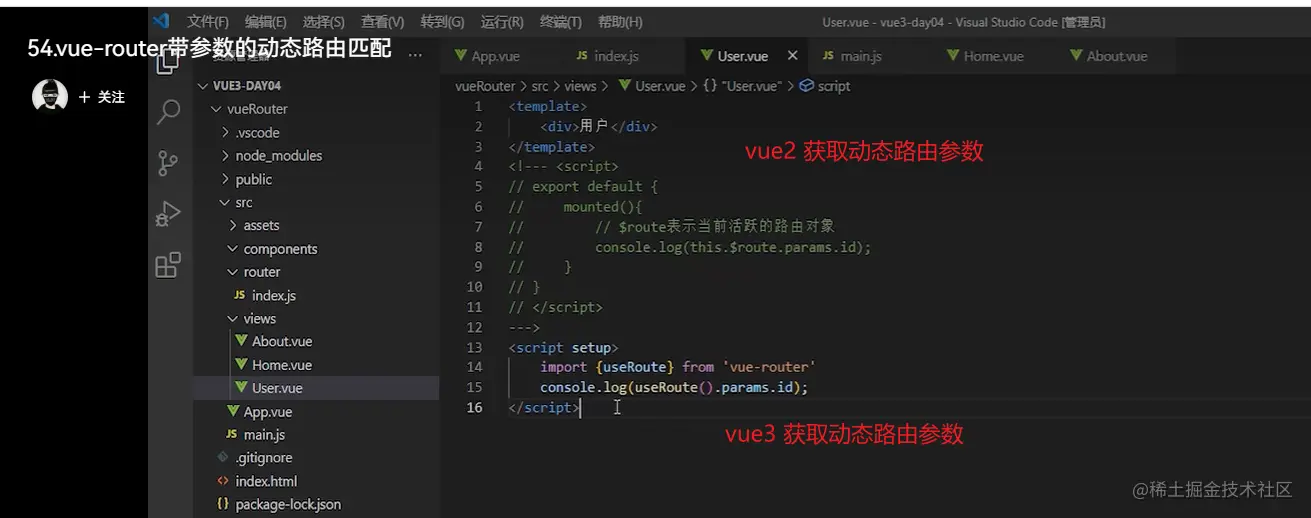This screenshot has width=1311, height=518.
Task: Open the explorer more actions ellipsis
Action: [x=415, y=56]
